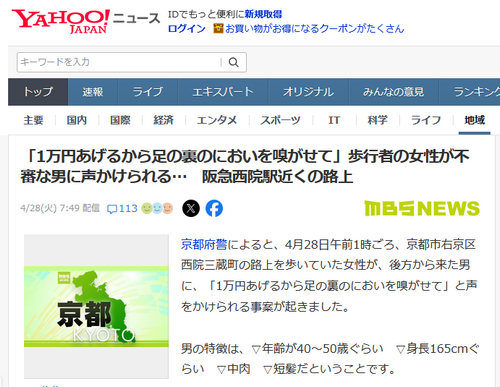Click the Yahoo! JAPAN logo
The height and width of the screenshot is (387, 500).
pos(61,21)
